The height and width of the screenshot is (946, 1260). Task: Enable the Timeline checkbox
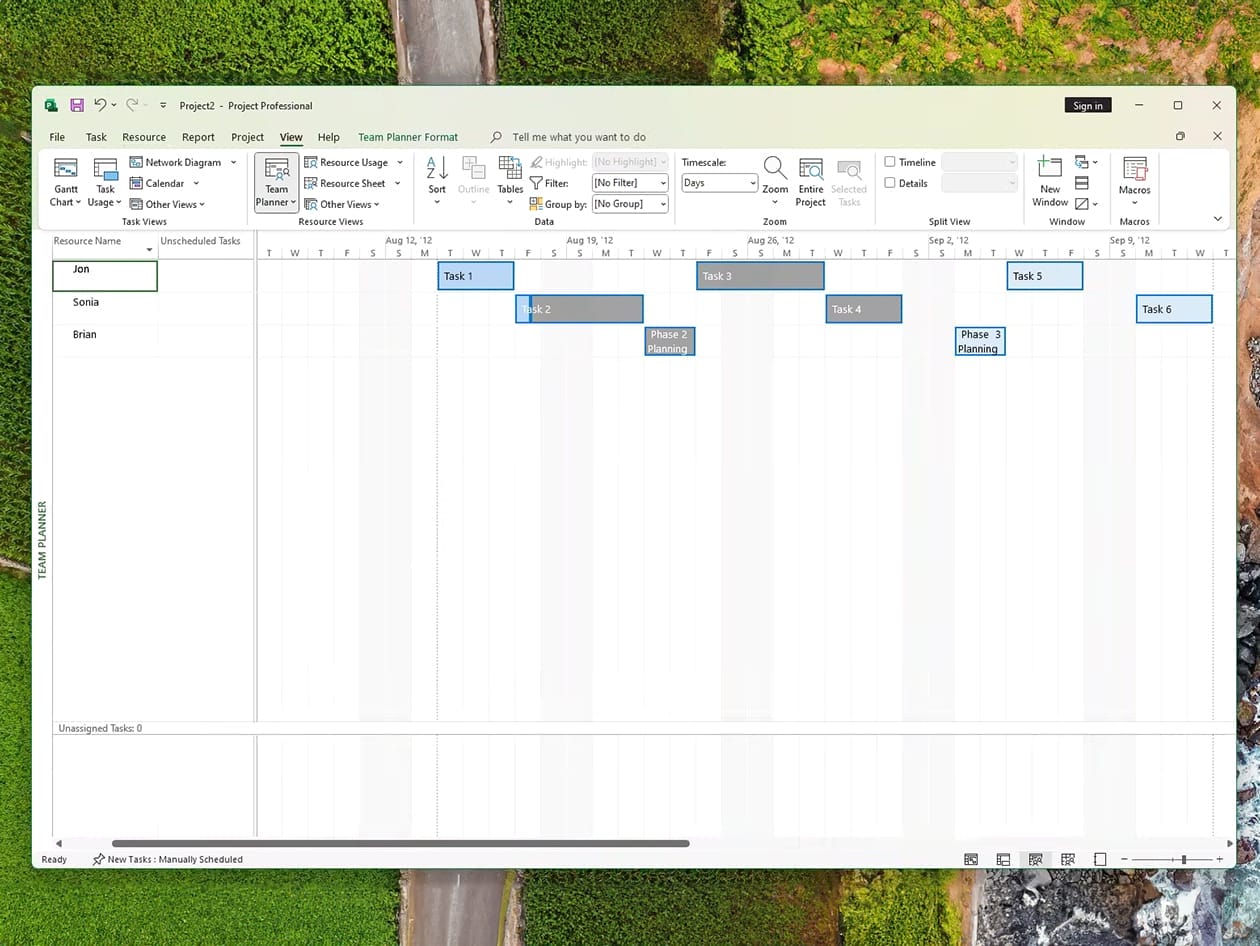point(890,162)
